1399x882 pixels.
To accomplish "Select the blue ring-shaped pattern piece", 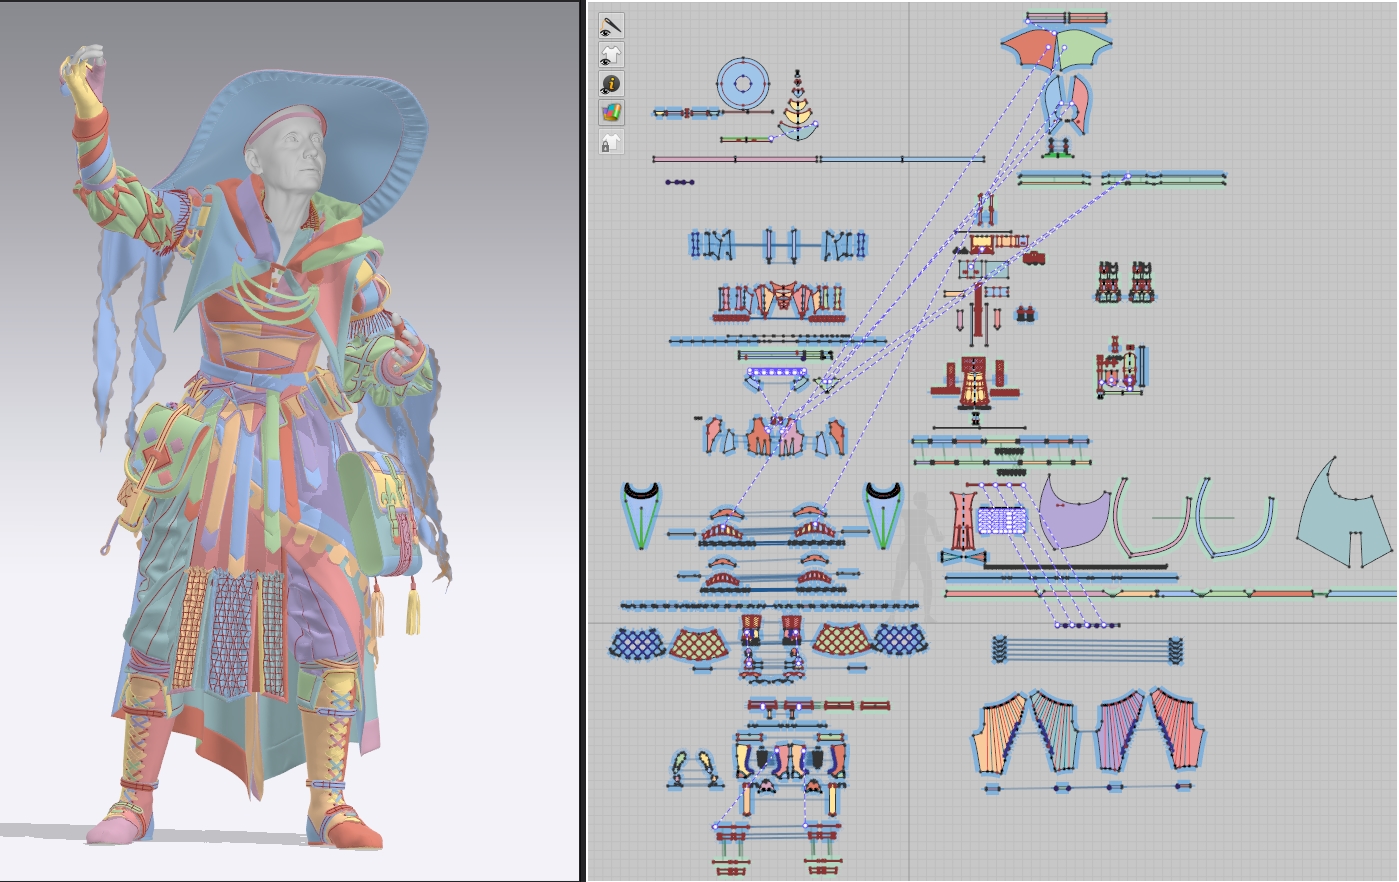I will click(743, 84).
